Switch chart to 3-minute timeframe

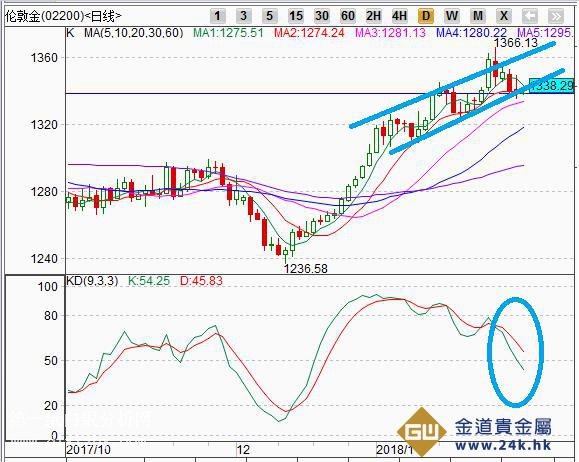[243, 16]
